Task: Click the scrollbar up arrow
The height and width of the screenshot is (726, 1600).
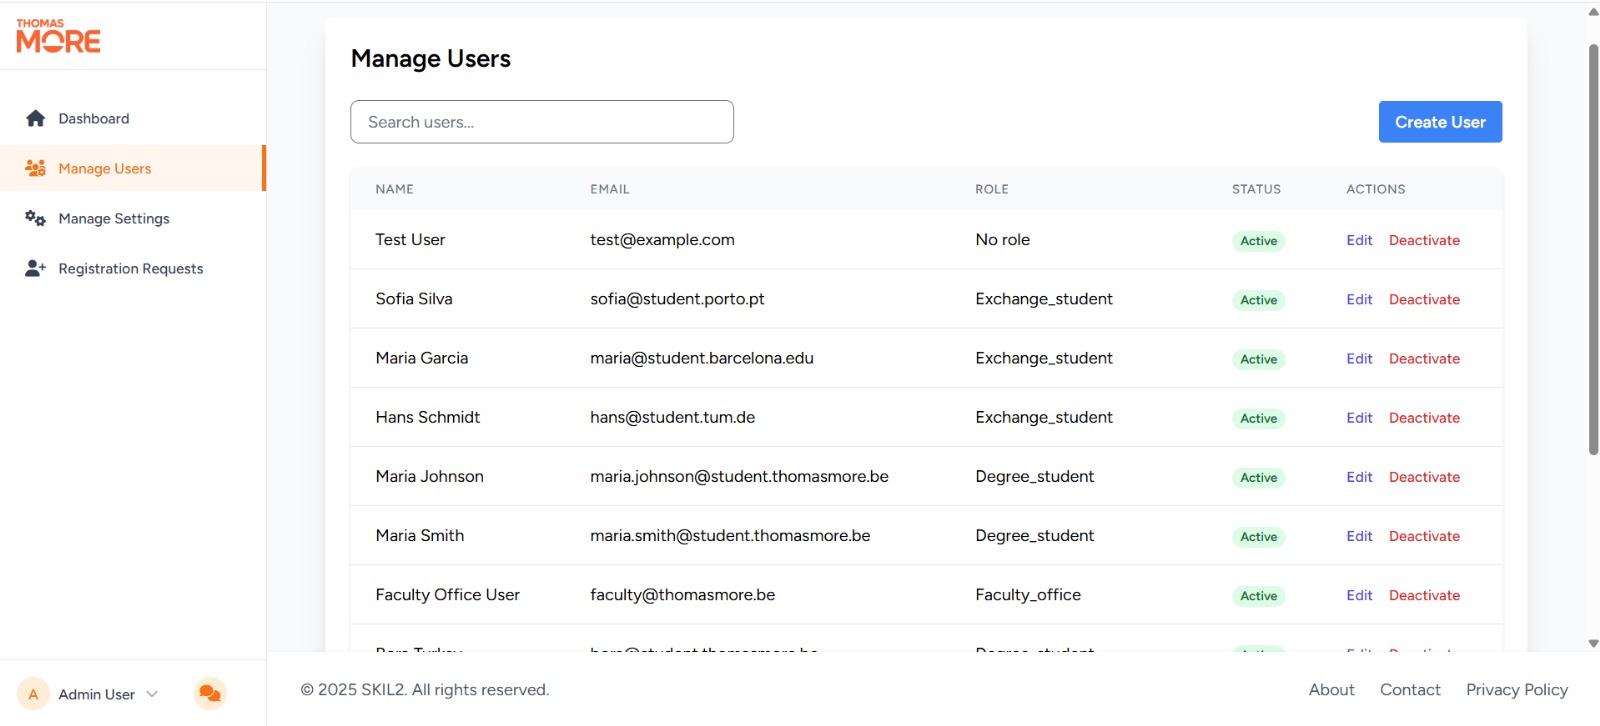Action: [1593, 12]
